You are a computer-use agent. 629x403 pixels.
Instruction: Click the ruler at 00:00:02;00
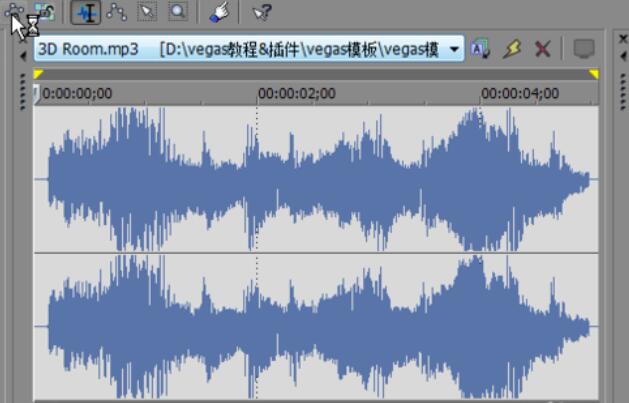(297, 94)
